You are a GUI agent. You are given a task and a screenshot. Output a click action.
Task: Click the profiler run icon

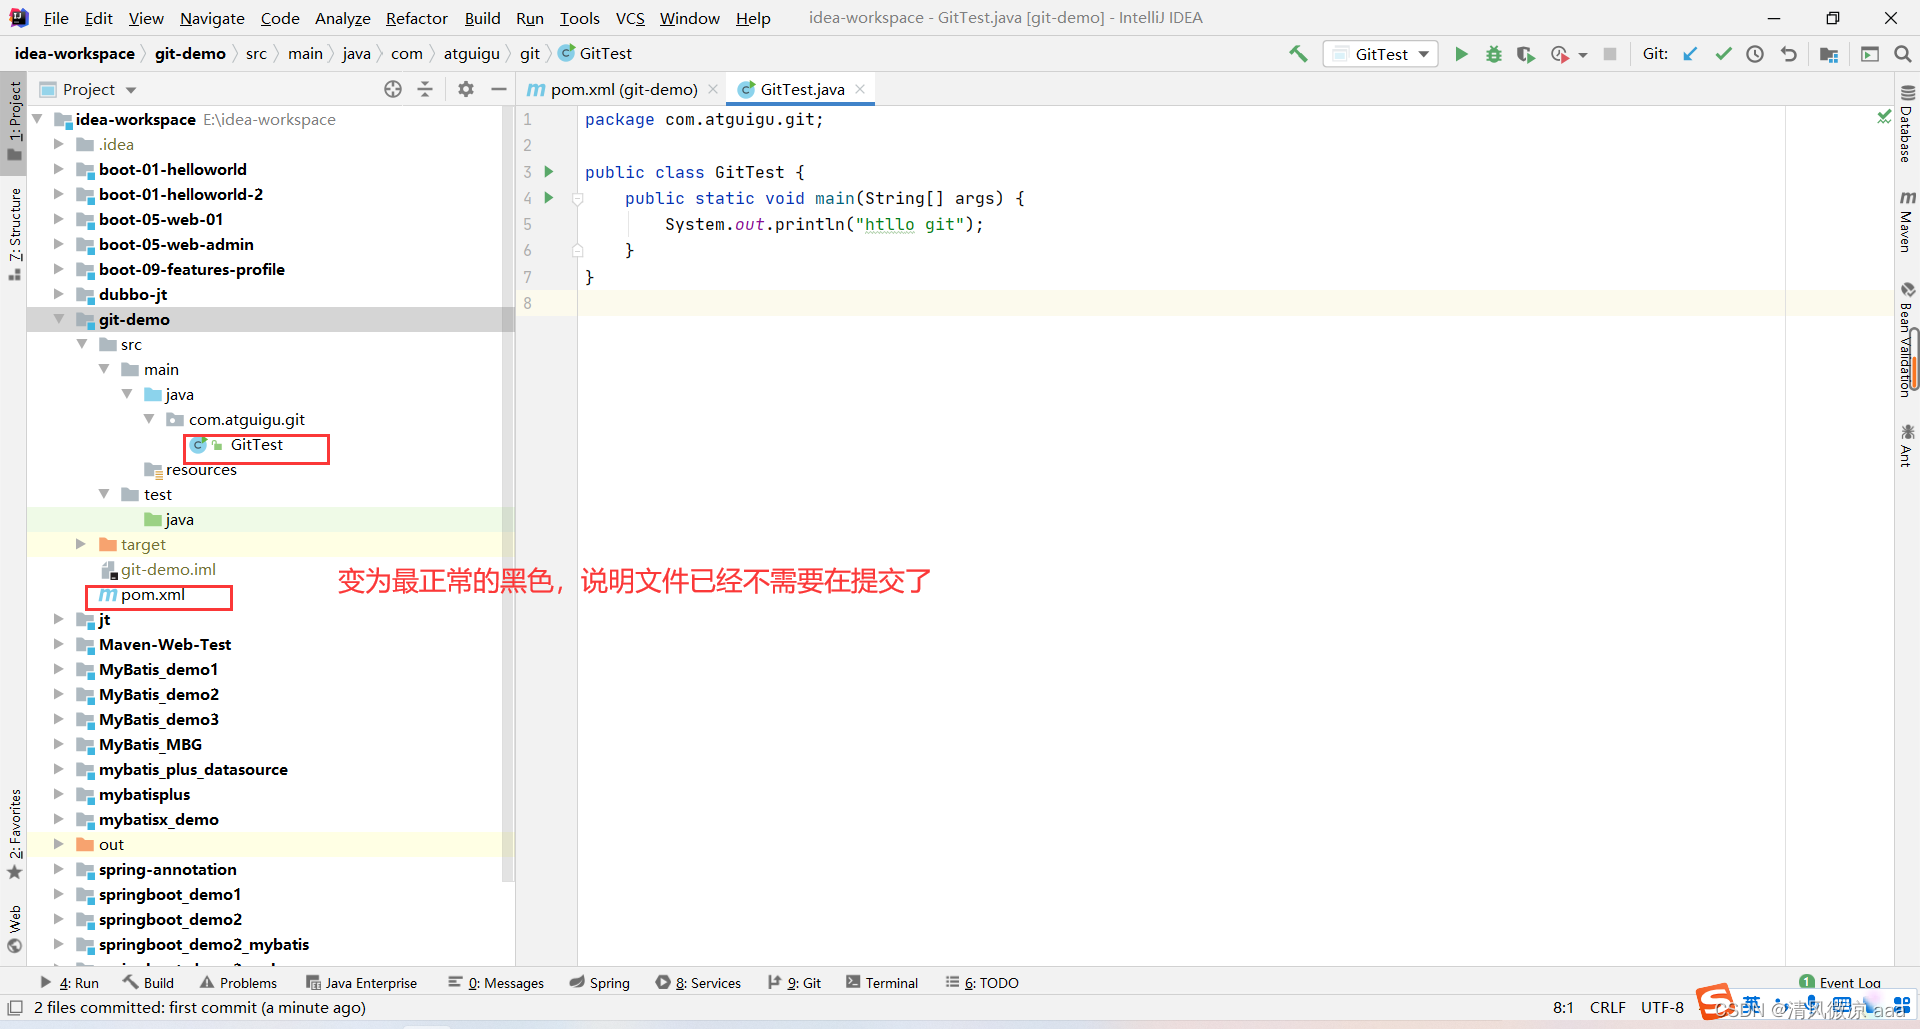pyautogui.click(x=1560, y=54)
